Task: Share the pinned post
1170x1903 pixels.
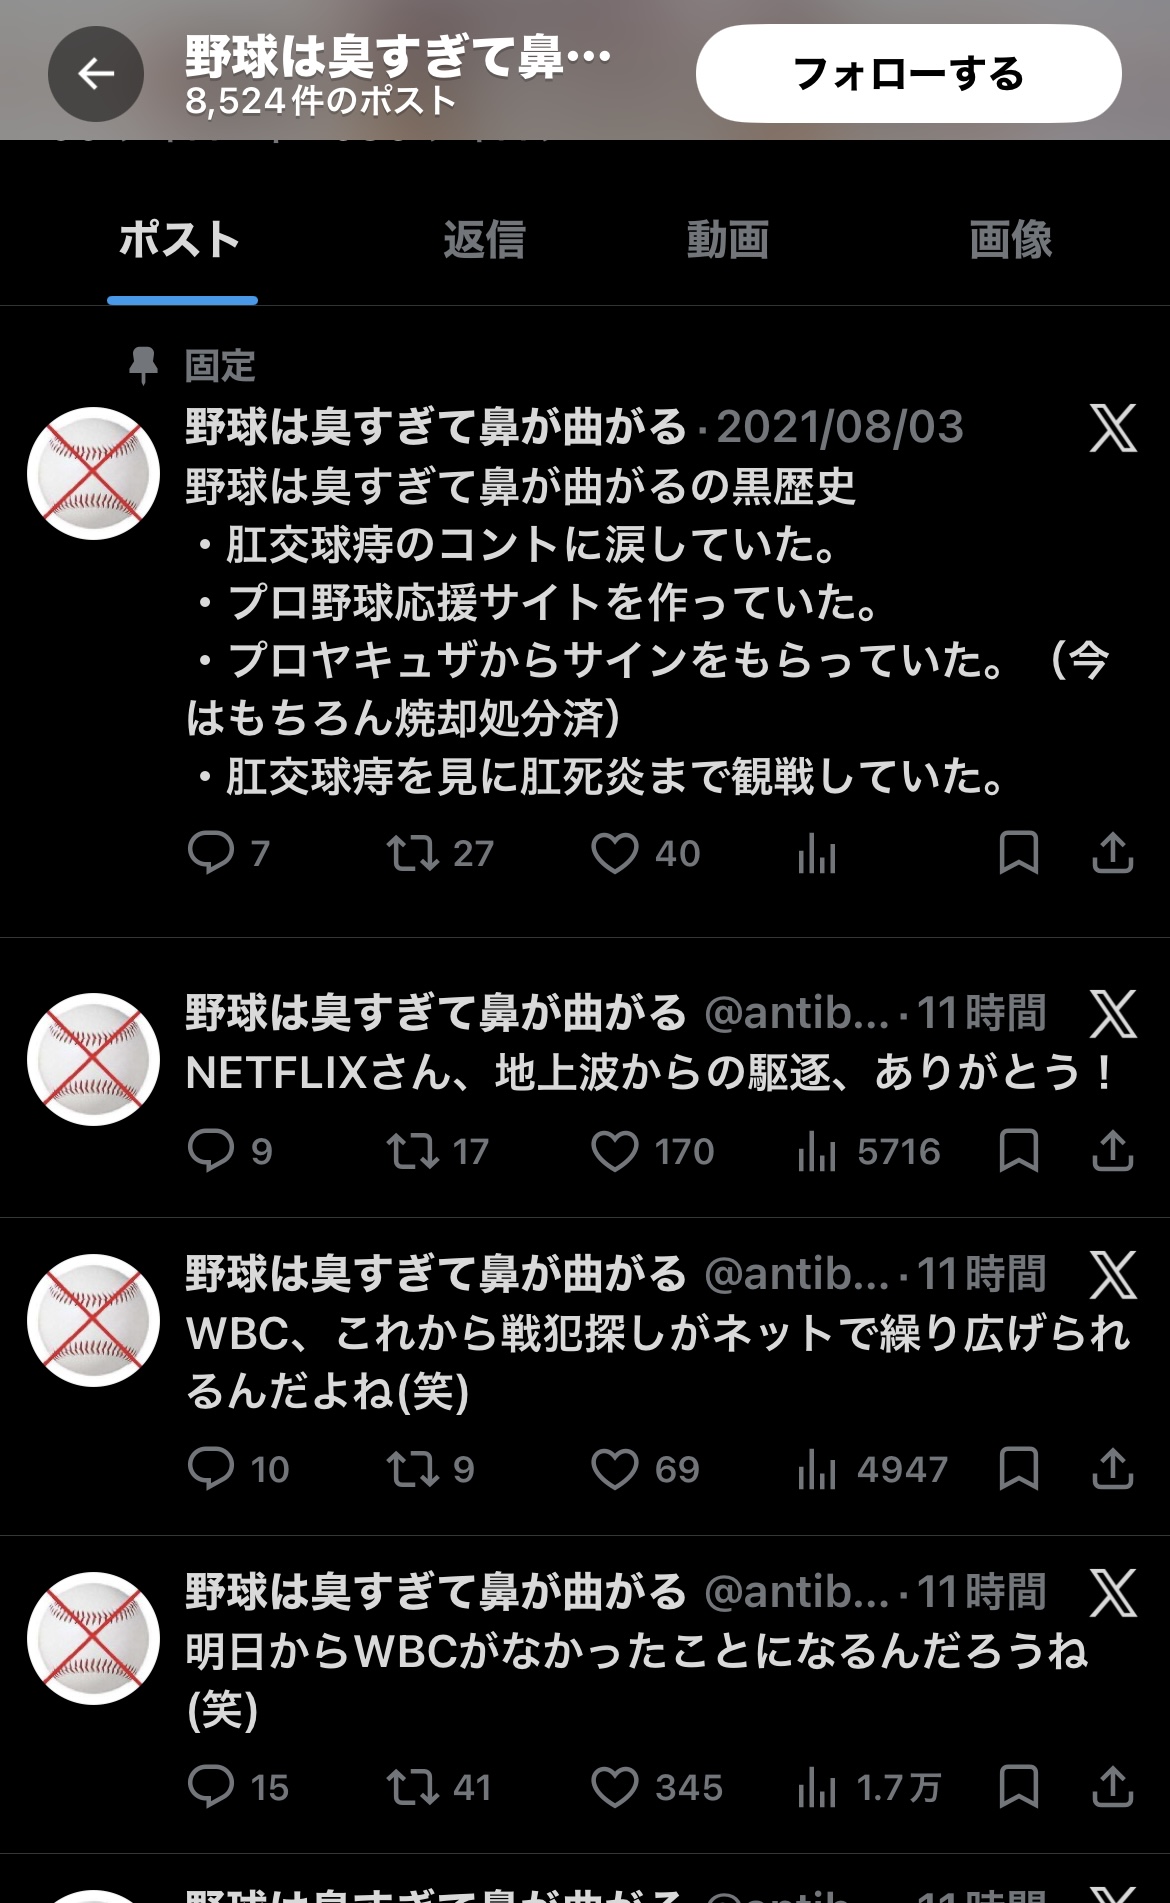Action: tap(1112, 853)
